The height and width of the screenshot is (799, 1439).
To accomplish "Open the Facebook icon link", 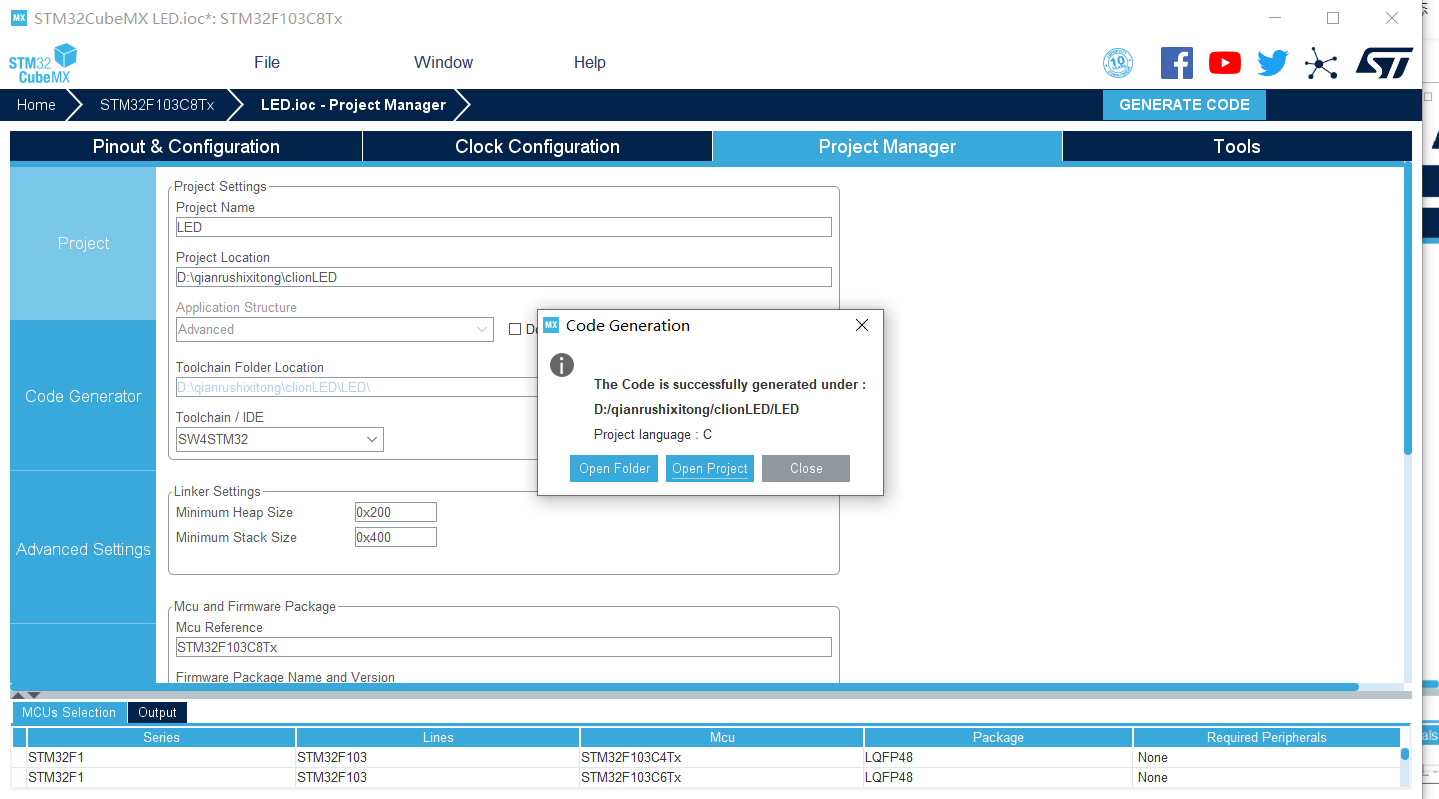I will point(1176,63).
